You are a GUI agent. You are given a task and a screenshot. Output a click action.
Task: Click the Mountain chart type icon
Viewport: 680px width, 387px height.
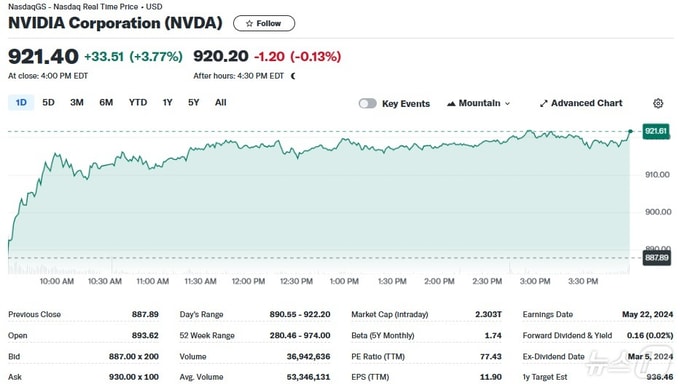coord(451,103)
